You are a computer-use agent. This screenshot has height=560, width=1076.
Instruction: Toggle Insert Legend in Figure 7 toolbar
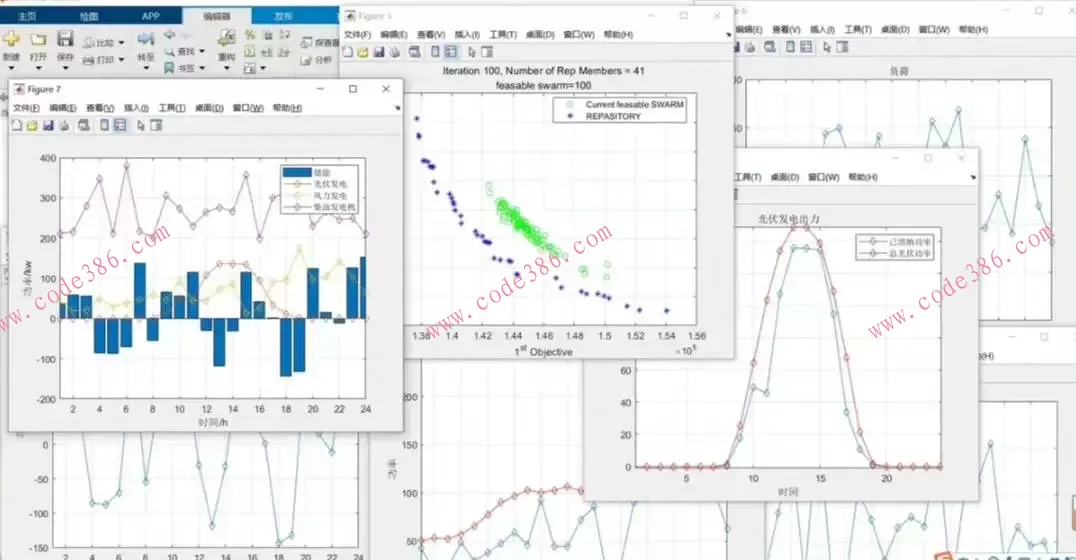click(x=120, y=126)
